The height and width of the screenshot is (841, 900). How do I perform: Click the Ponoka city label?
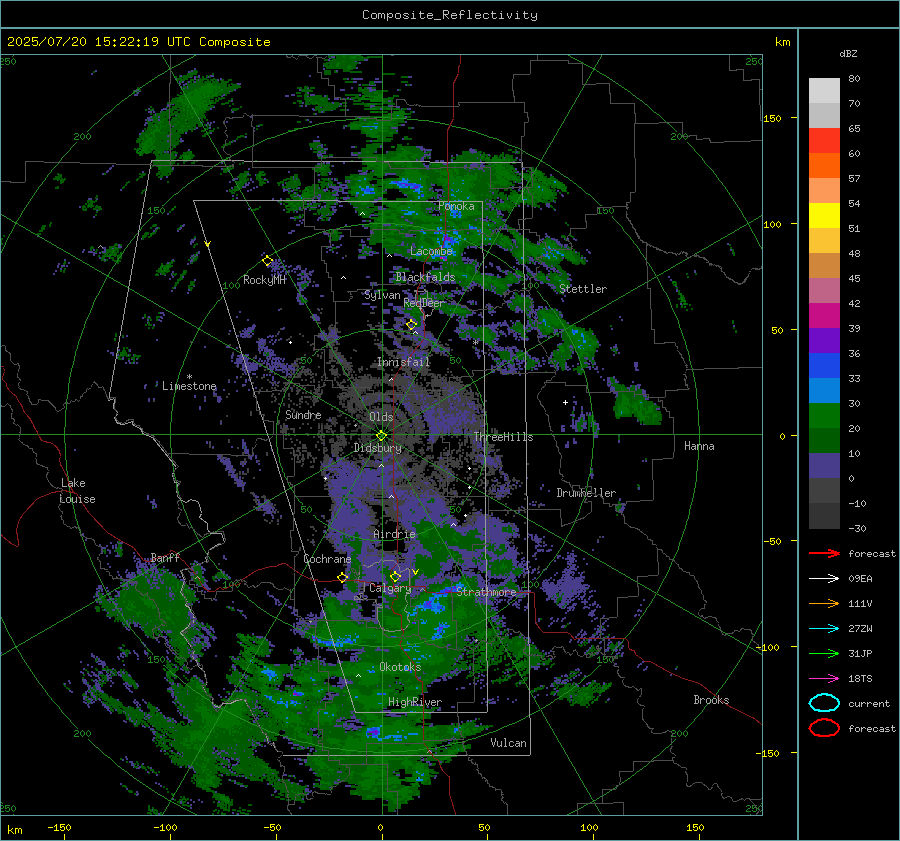(456, 206)
